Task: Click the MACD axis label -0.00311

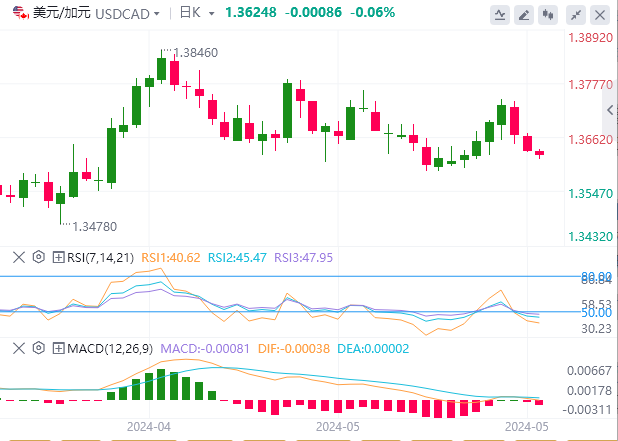Action: [x=587, y=410]
